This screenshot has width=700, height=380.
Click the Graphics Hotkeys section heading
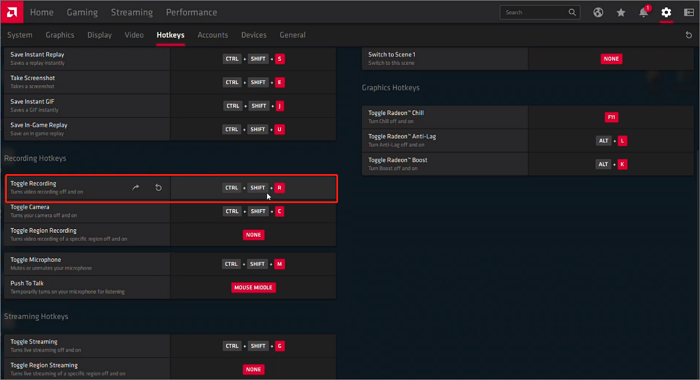point(391,88)
